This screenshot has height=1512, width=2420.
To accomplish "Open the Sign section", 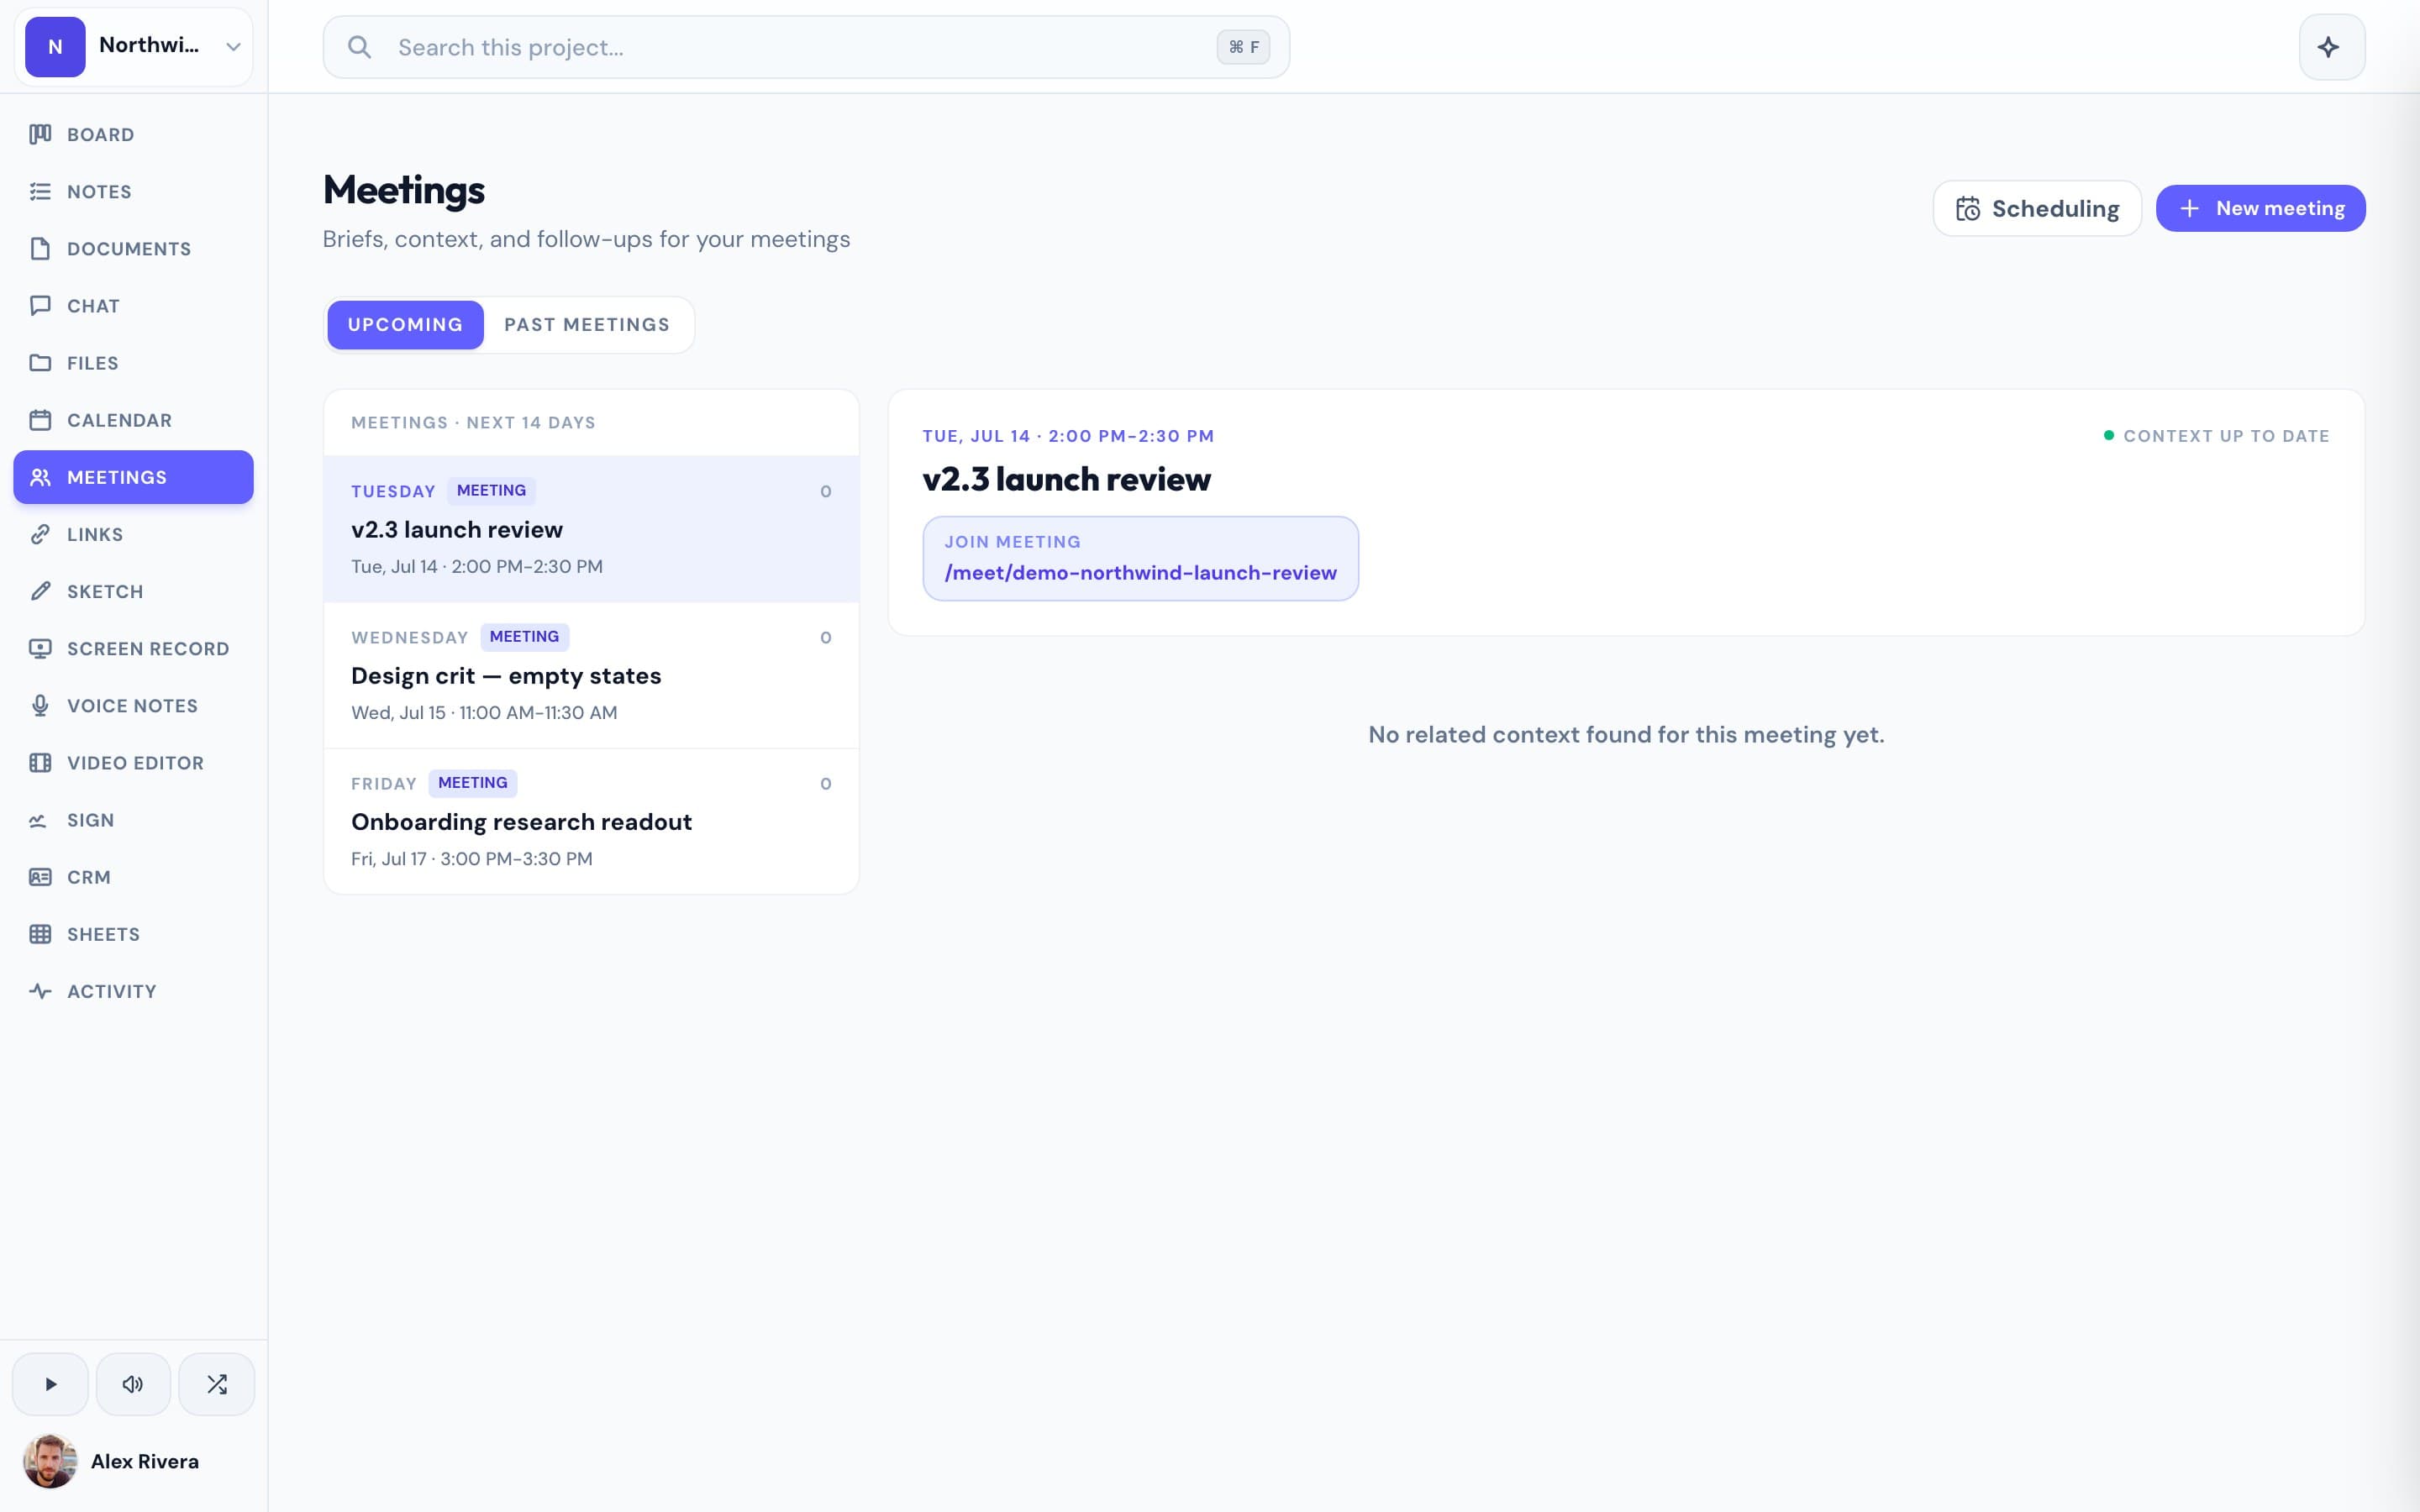I will click(x=133, y=820).
